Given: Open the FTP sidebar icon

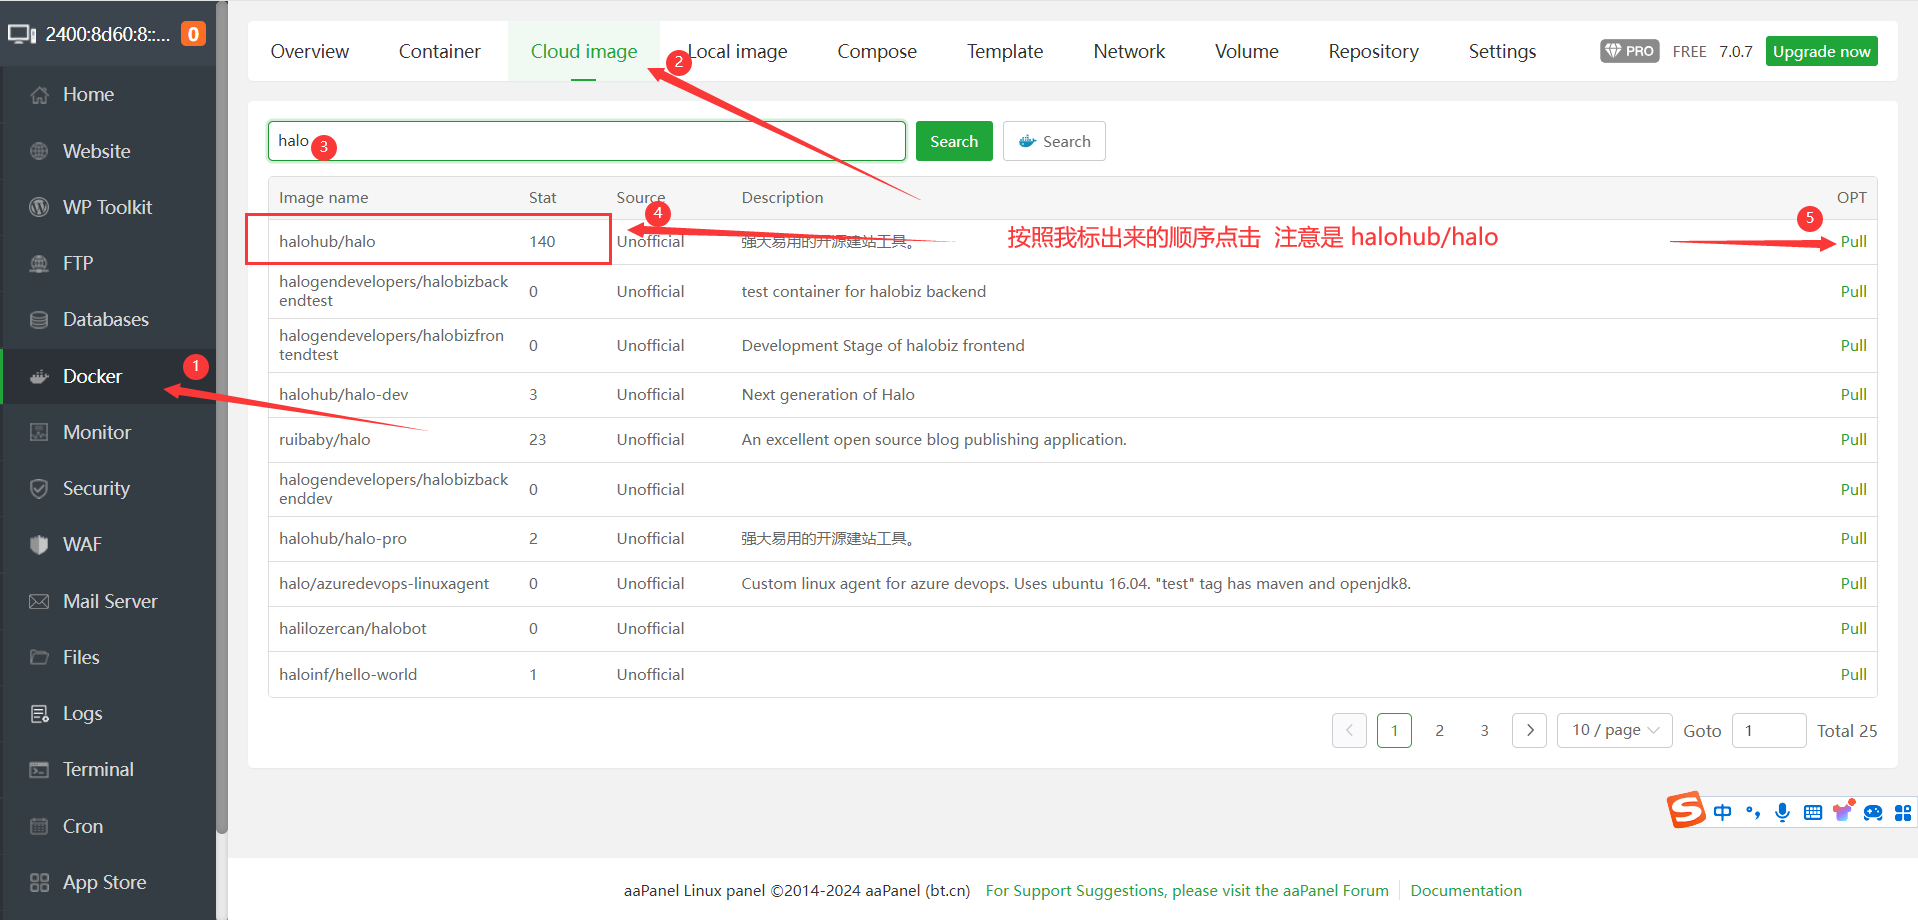Looking at the screenshot, I should 39,263.
